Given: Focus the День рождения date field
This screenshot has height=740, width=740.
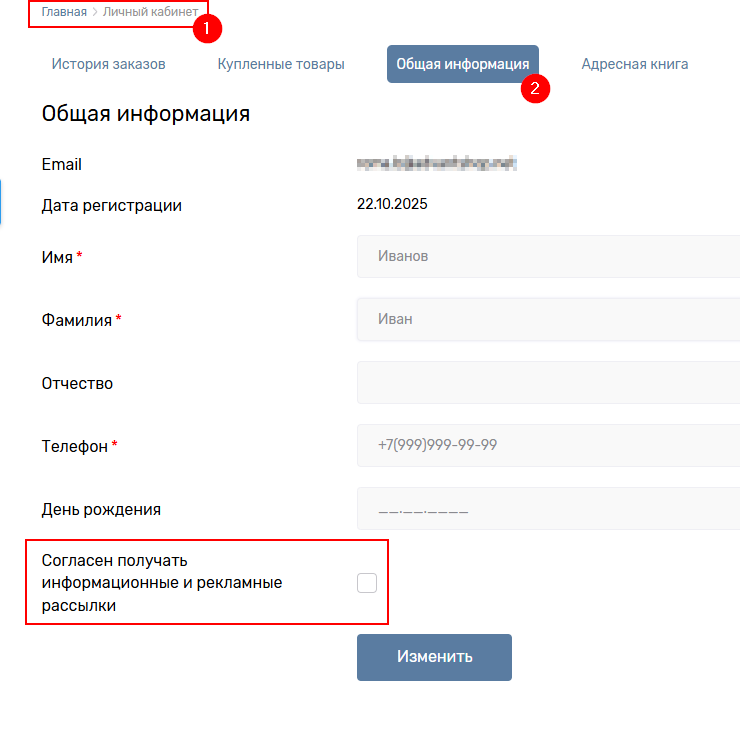Looking at the screenshot, I should [x=548, y=509].
